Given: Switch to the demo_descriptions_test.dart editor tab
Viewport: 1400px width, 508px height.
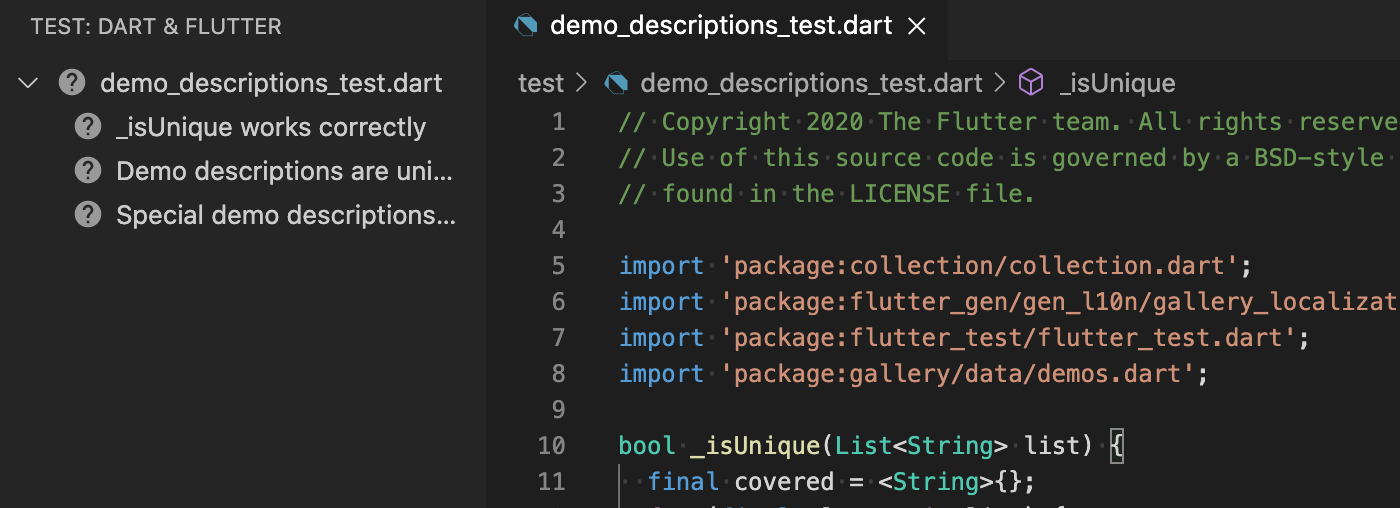Looking at the screenshot, I should pyautogui.click(x=720, y=26).
